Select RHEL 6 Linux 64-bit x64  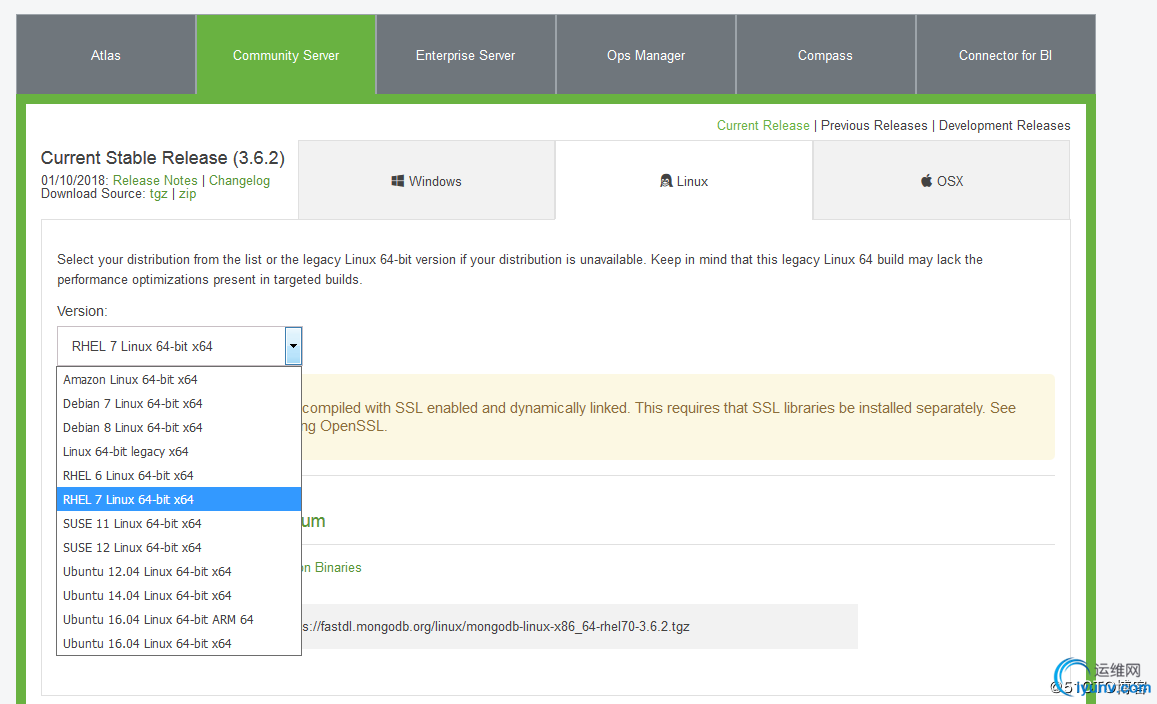[x=179, y=475]
